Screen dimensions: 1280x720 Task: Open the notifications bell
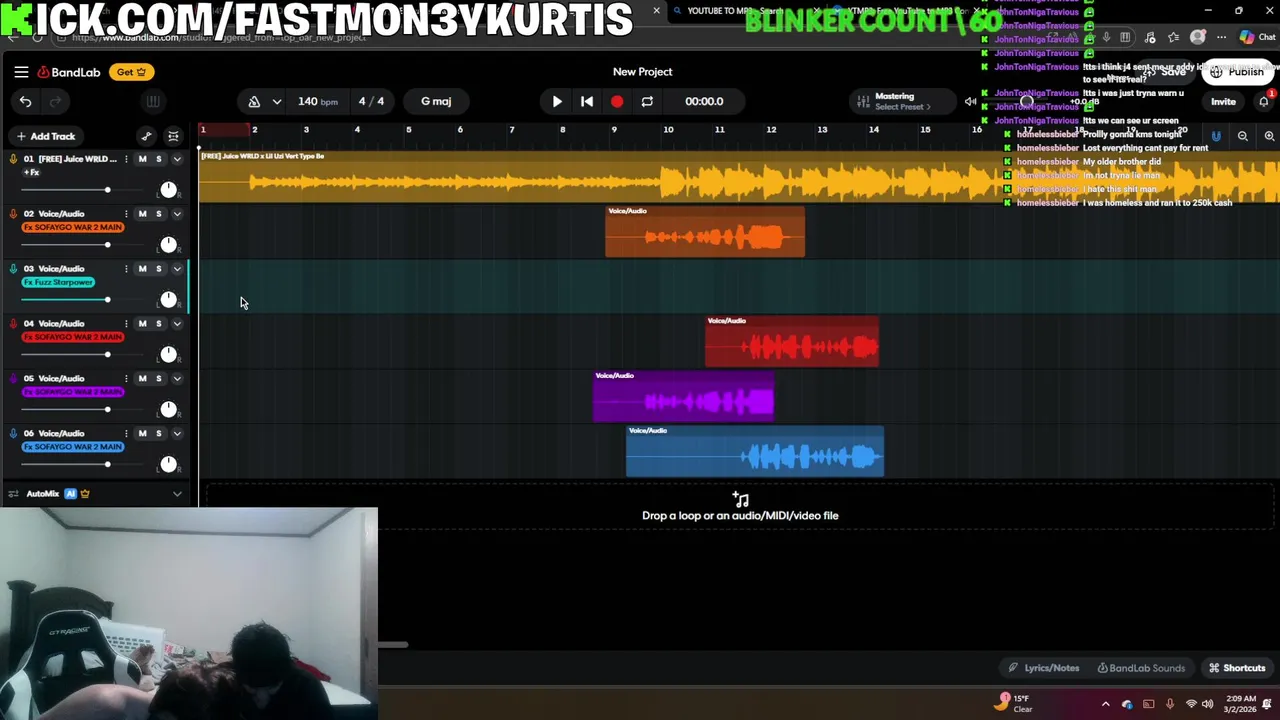[x=1264, y=101]
